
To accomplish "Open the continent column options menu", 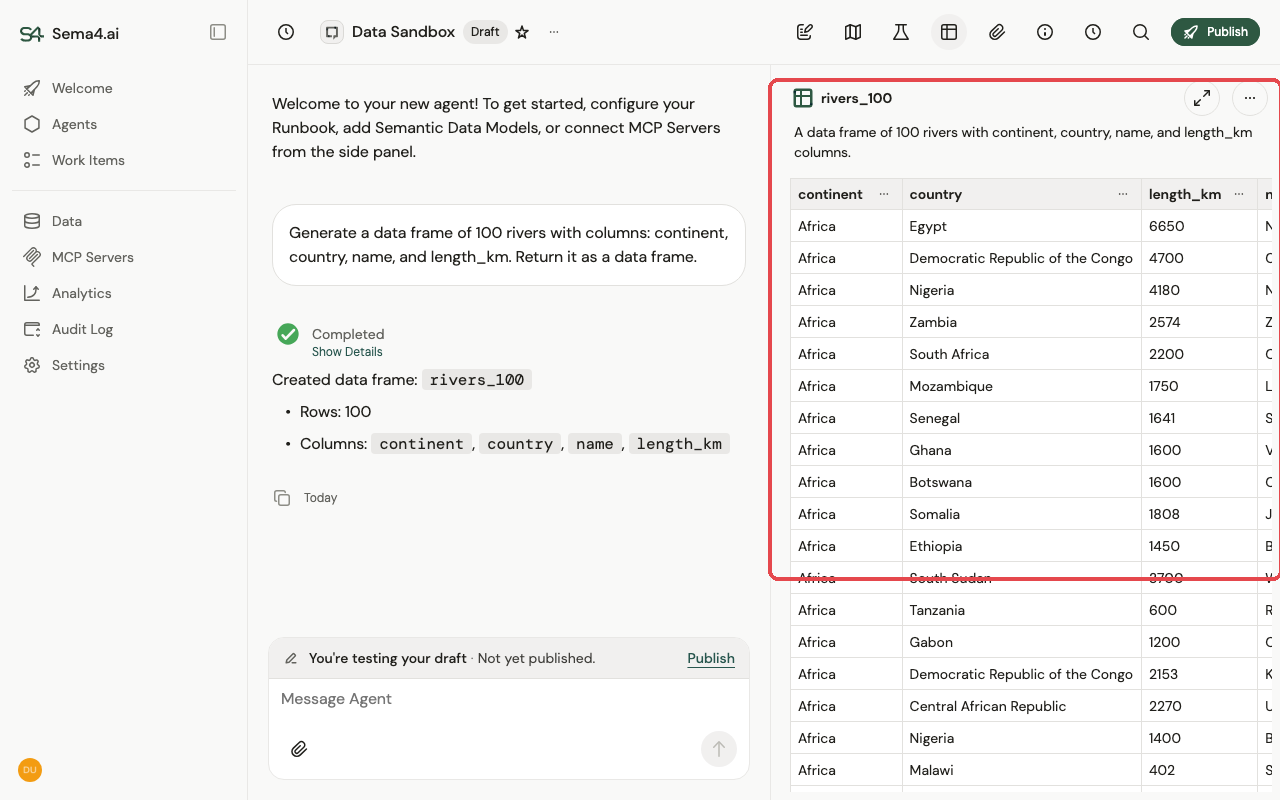I will tap(884, 194).
